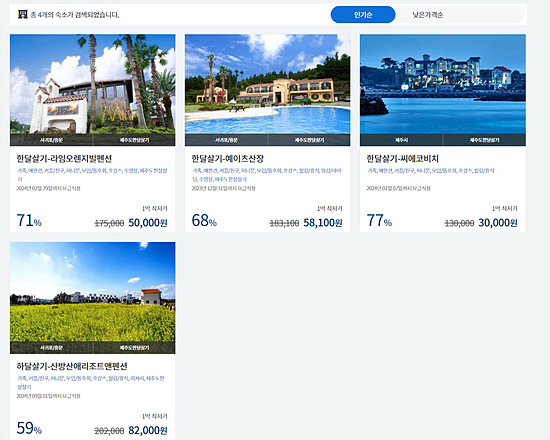550x440 pixels.
Task: Open the 한달살기-씨에코비치 title link
Action: coord(403,159)
